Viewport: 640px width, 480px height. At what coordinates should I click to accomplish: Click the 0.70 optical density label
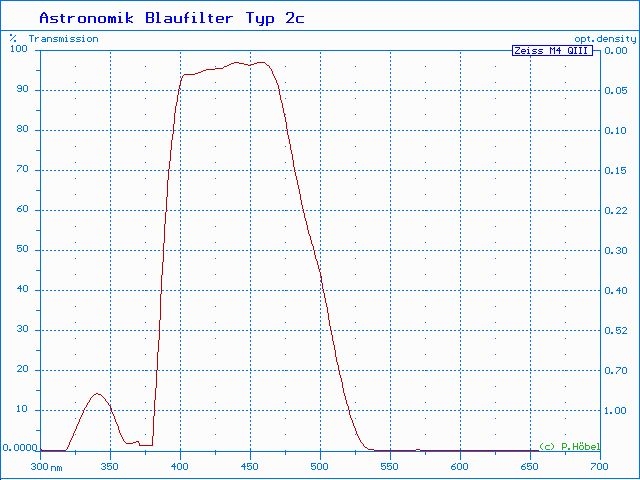click(615, 370)
